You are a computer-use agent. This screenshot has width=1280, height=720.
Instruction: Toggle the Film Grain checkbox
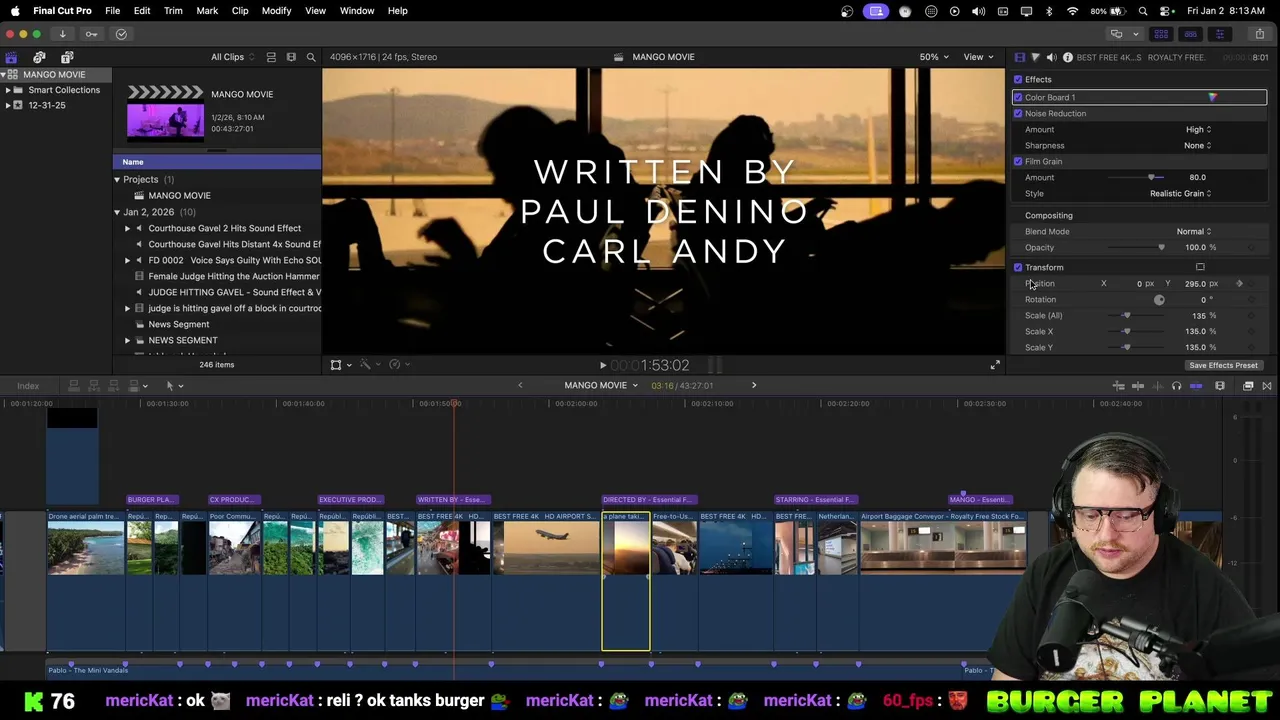pos(1018,161)
